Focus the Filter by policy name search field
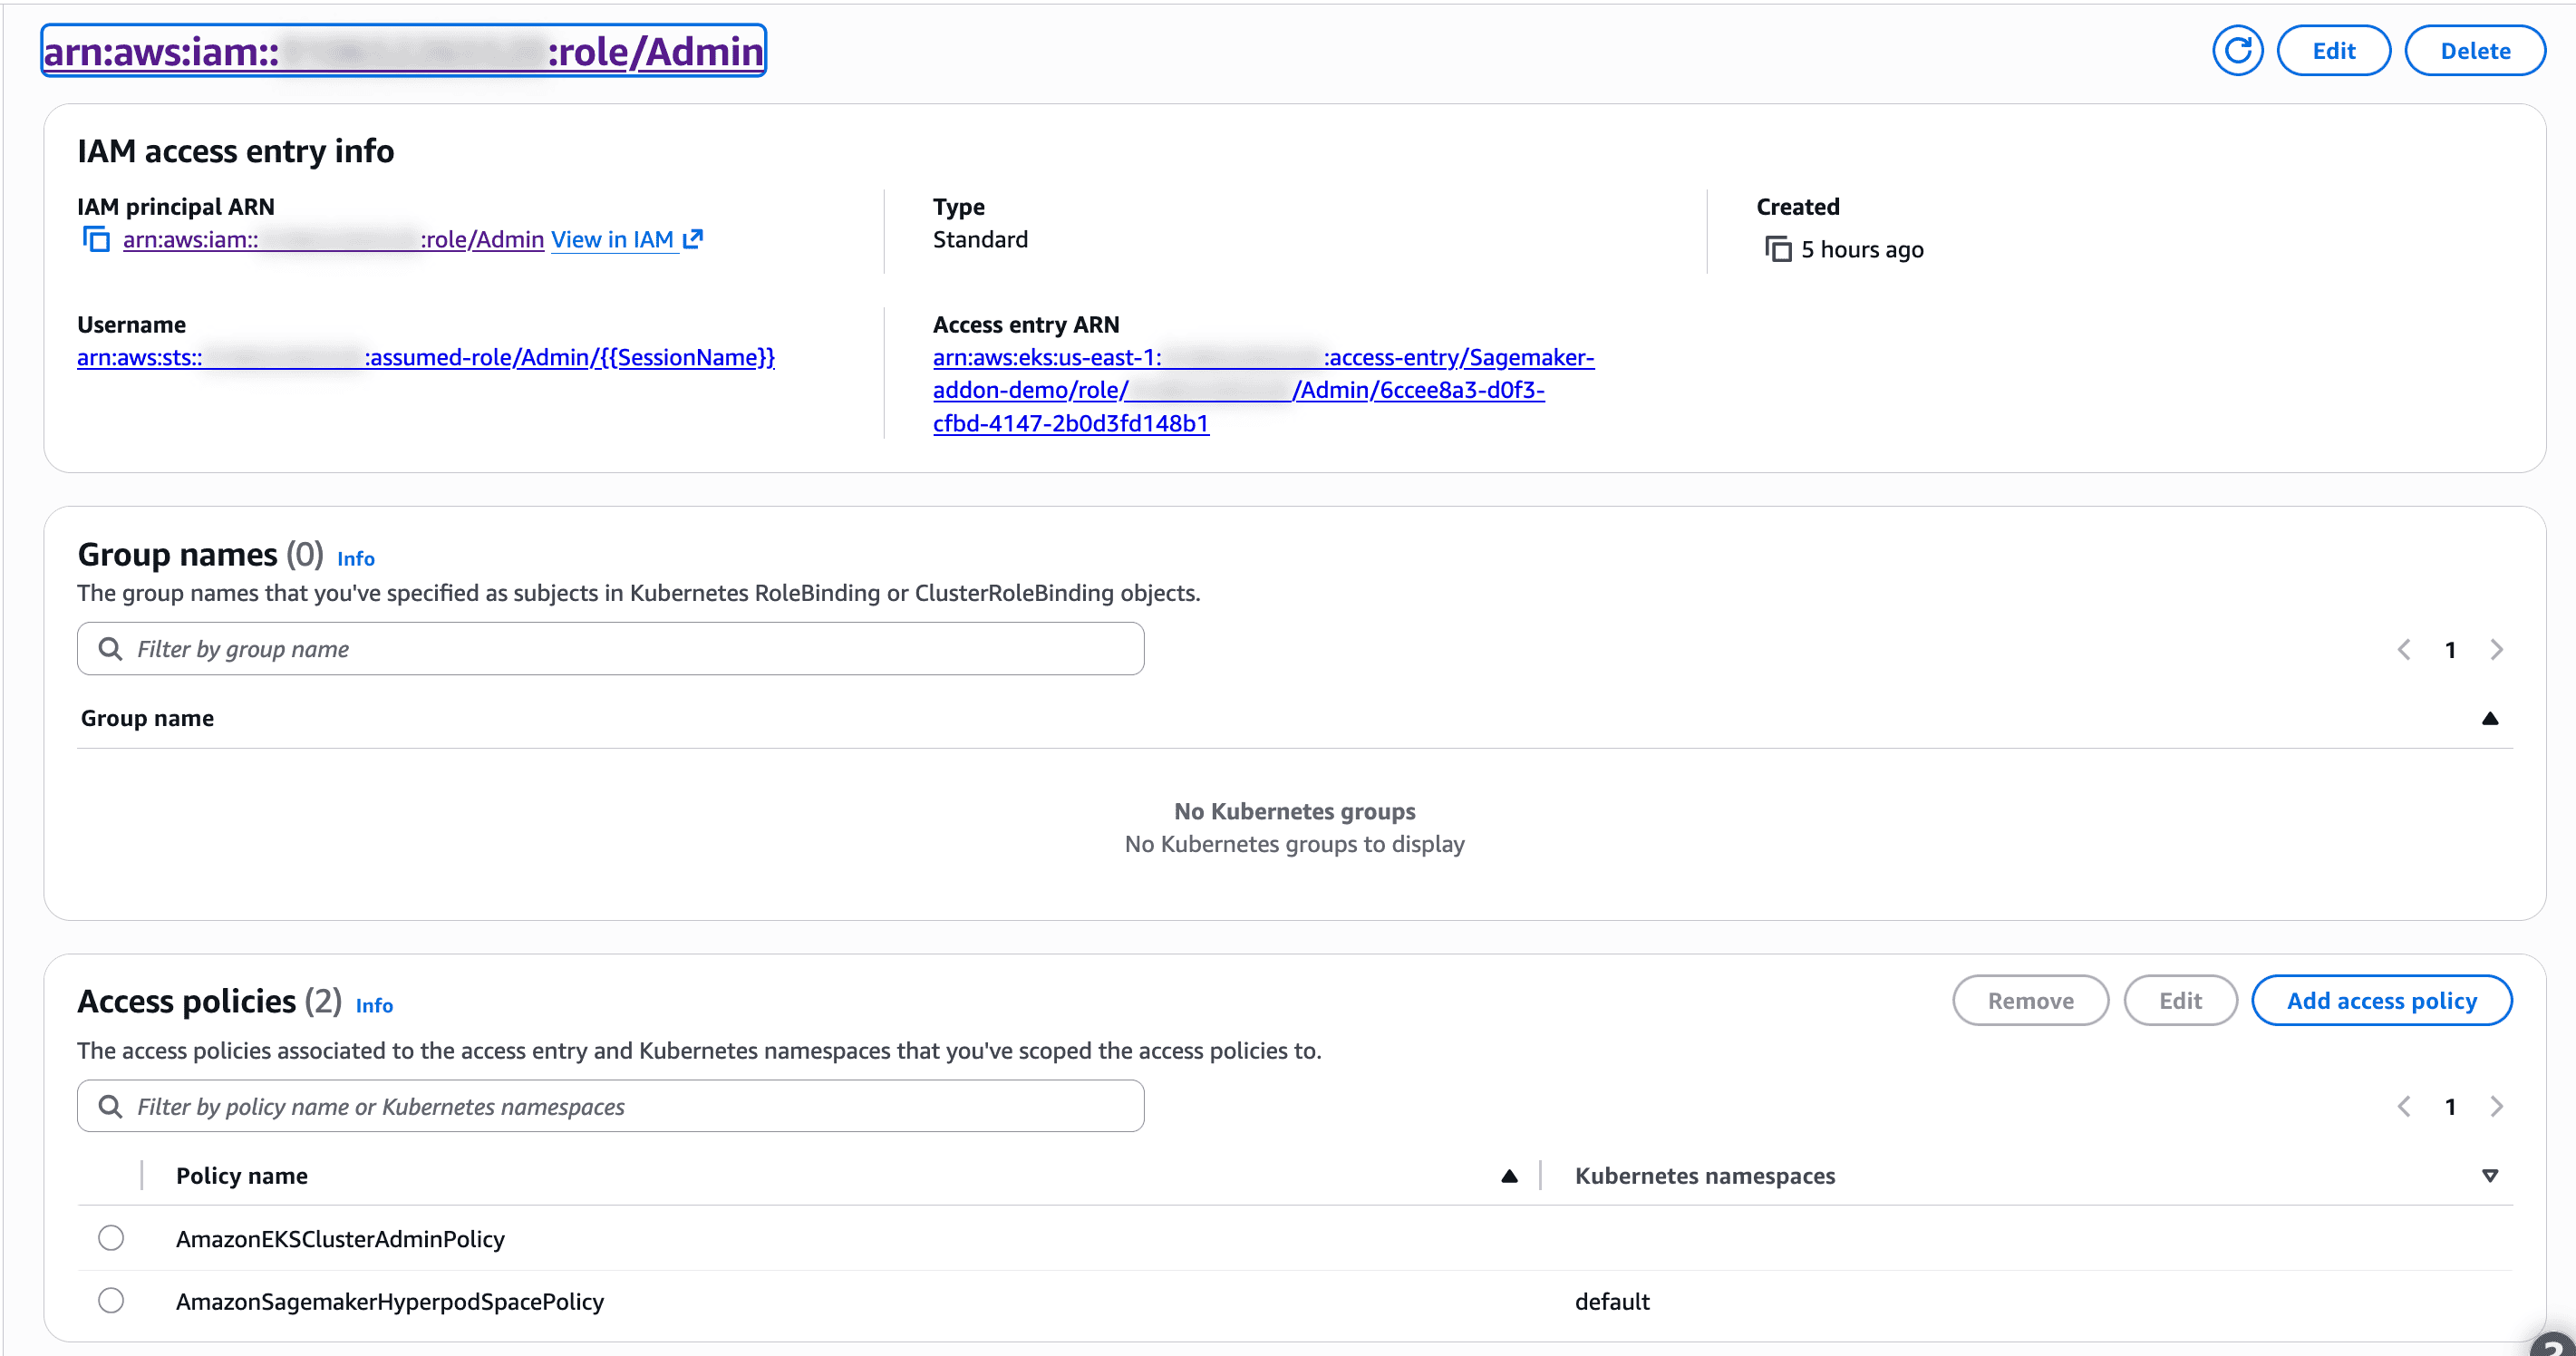The height and width of the screenshot is (1356, 2576). coord(610,1106)
